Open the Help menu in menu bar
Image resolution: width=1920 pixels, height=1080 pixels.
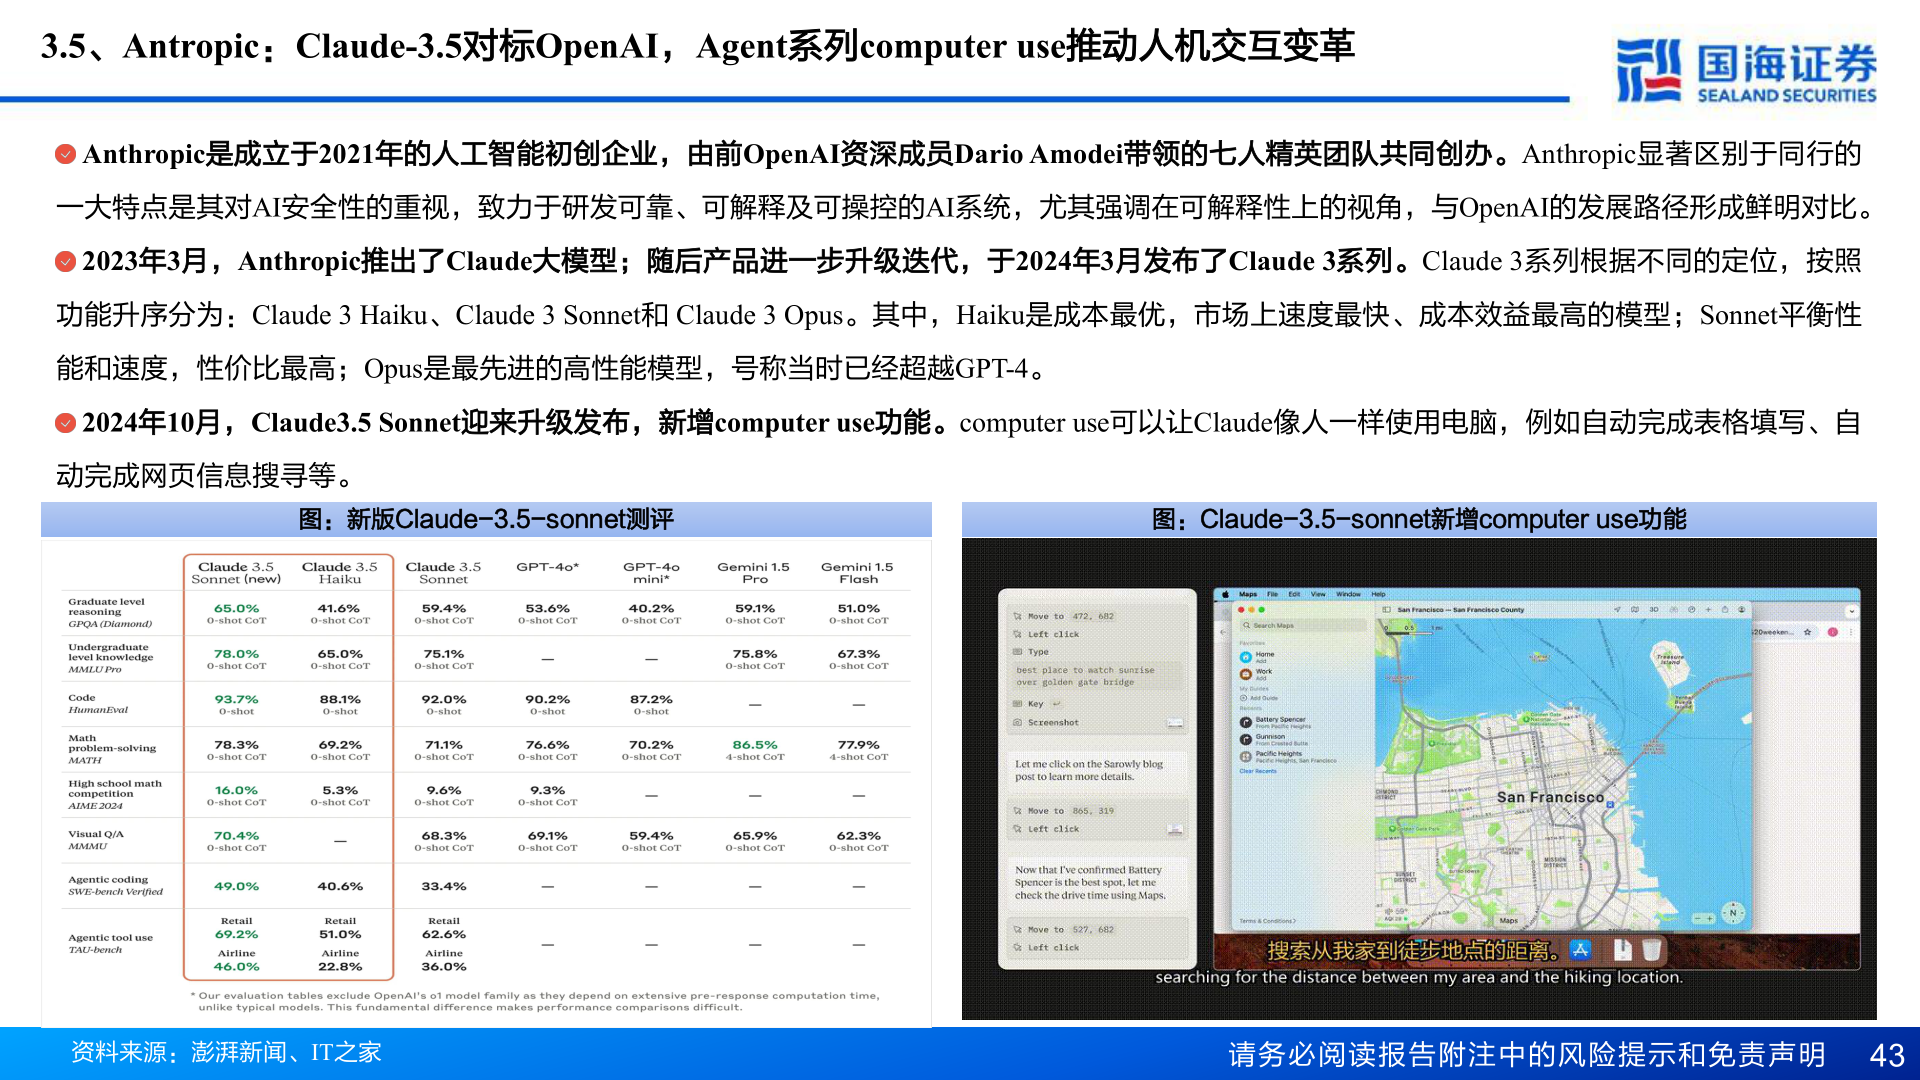1378,594
